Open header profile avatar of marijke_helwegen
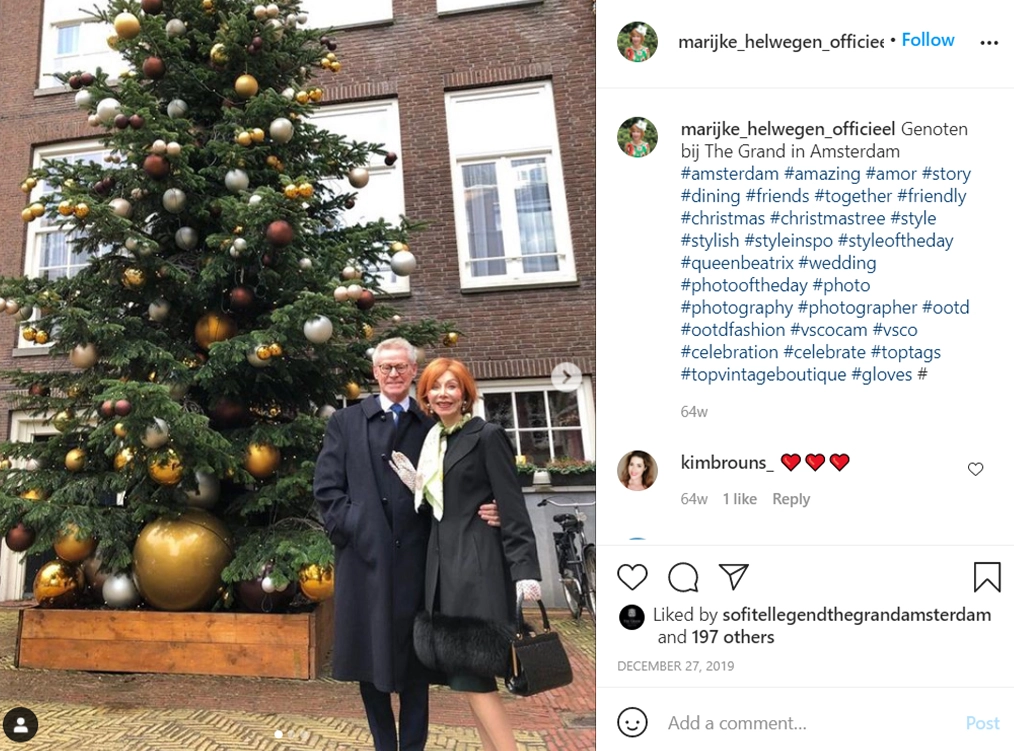Image resolution: width=1014 pixels, height=751 pixels. click(637, 41)
